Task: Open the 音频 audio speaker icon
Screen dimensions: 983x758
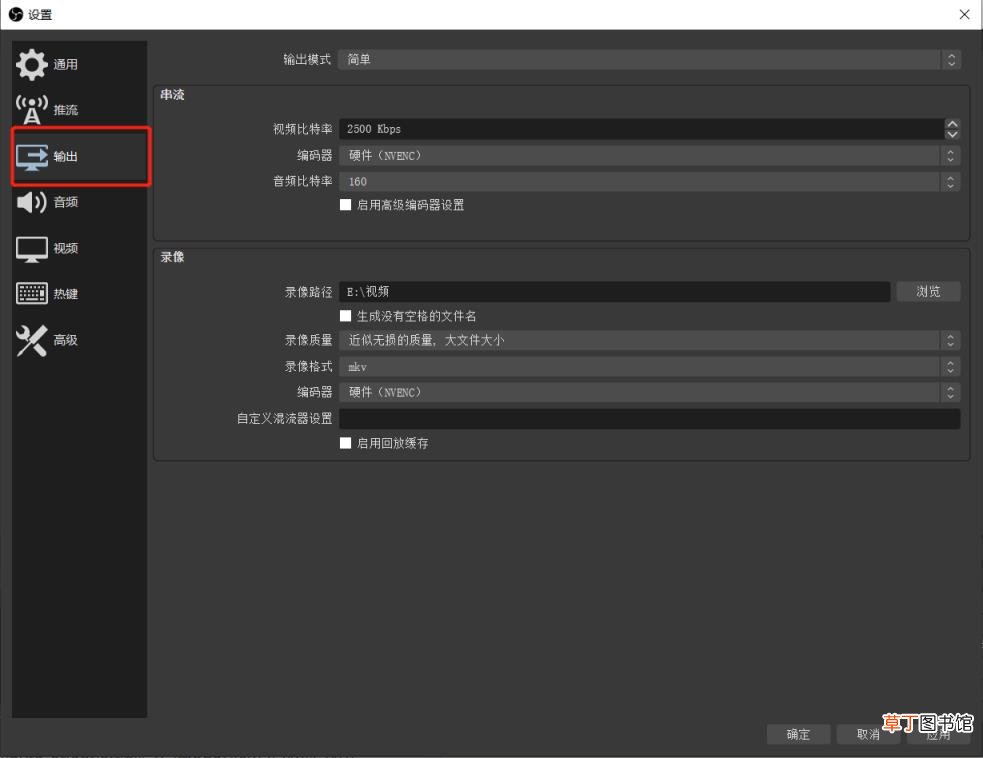Action: click(31, 202)
